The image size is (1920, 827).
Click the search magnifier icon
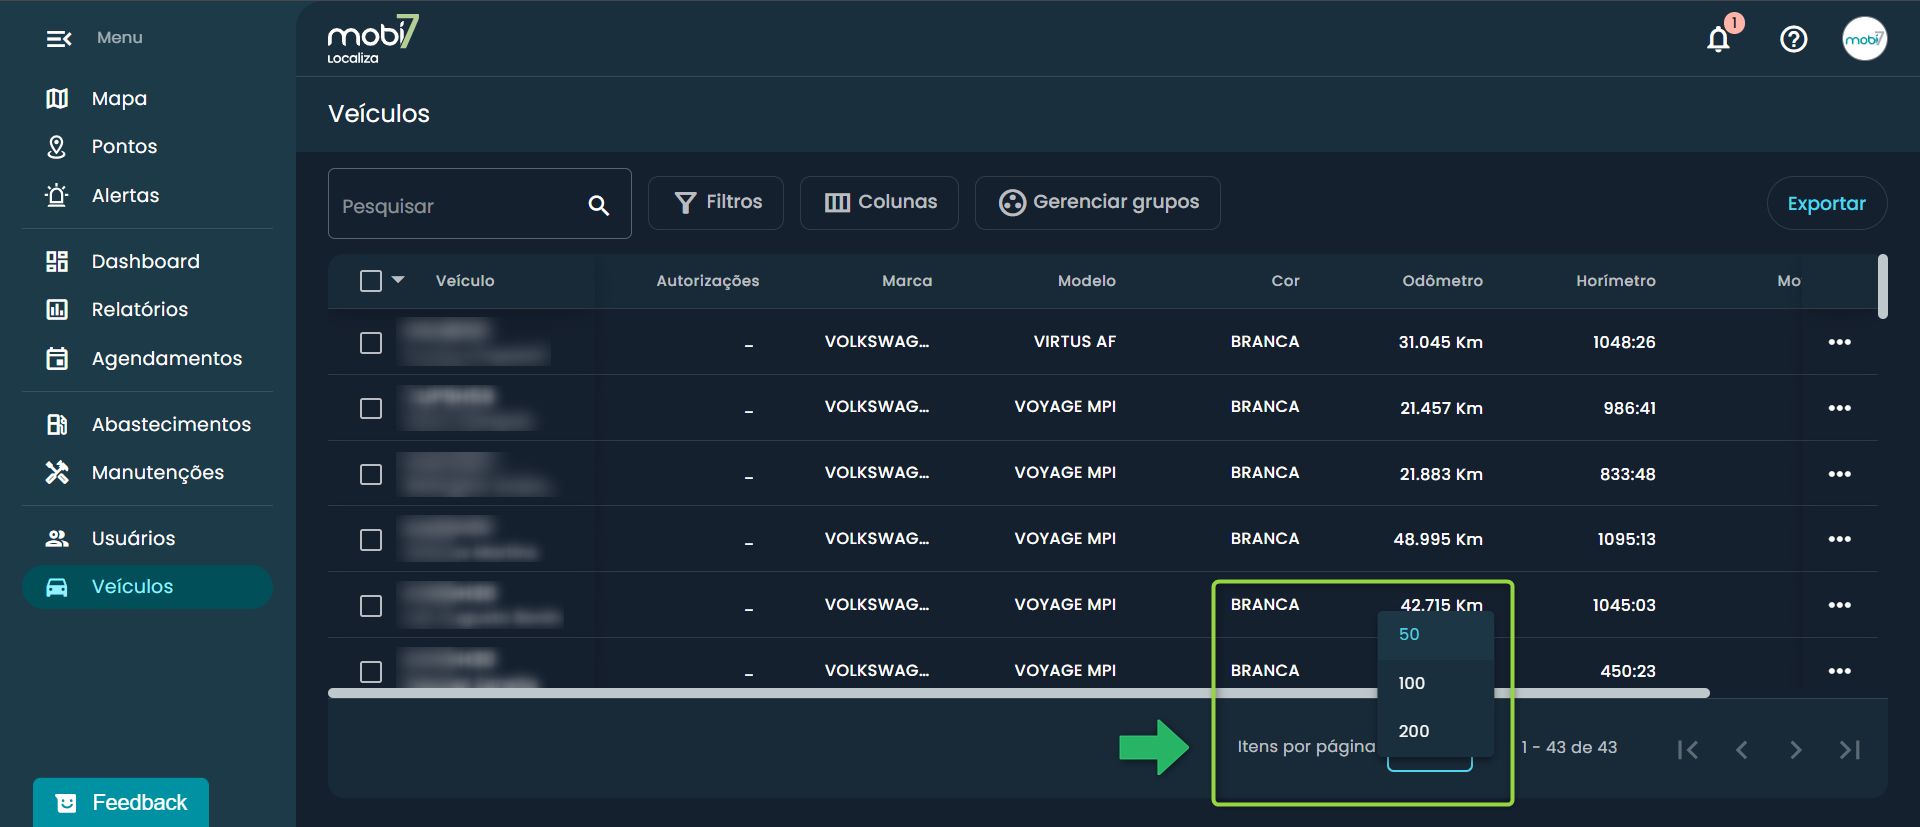598,205
